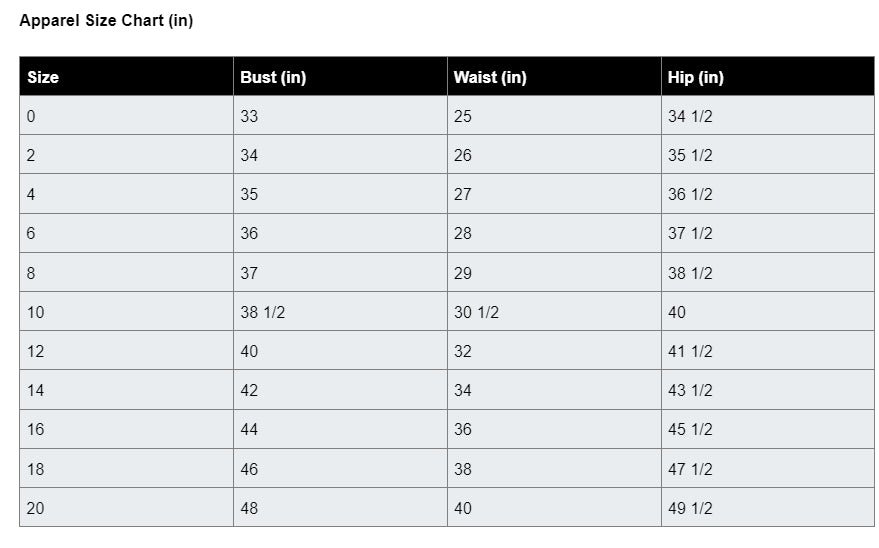Click bust value 42 cell
The image size is (879, 548).
click(x=249, y=390)
